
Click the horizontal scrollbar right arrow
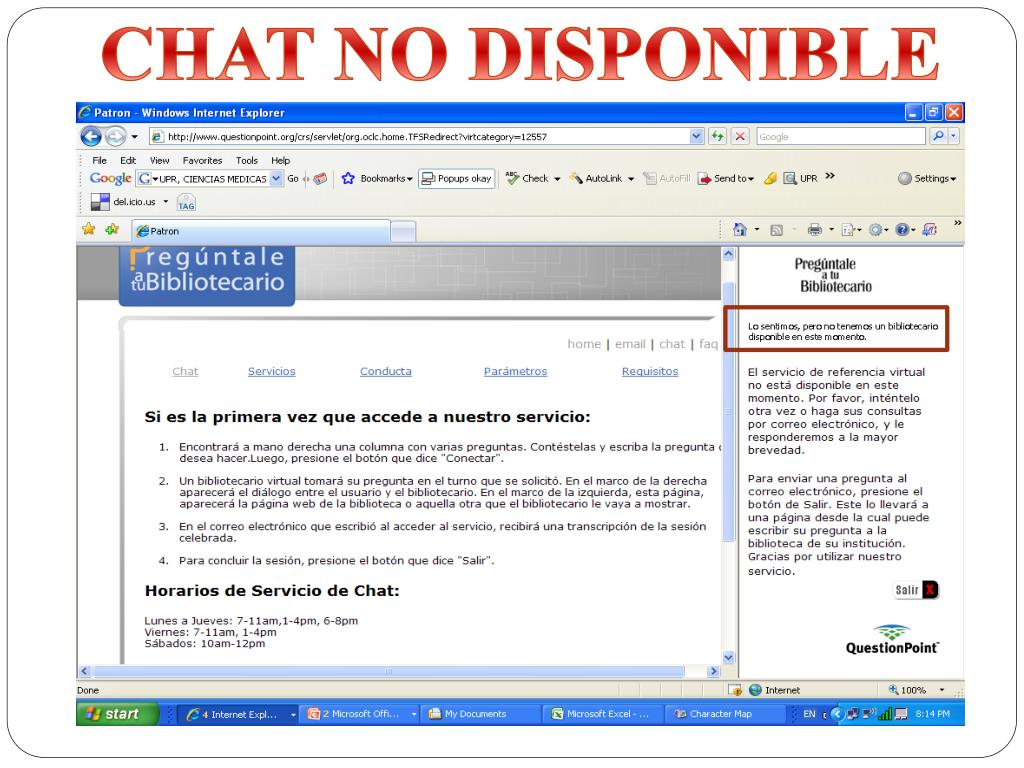tap(714, 671)
